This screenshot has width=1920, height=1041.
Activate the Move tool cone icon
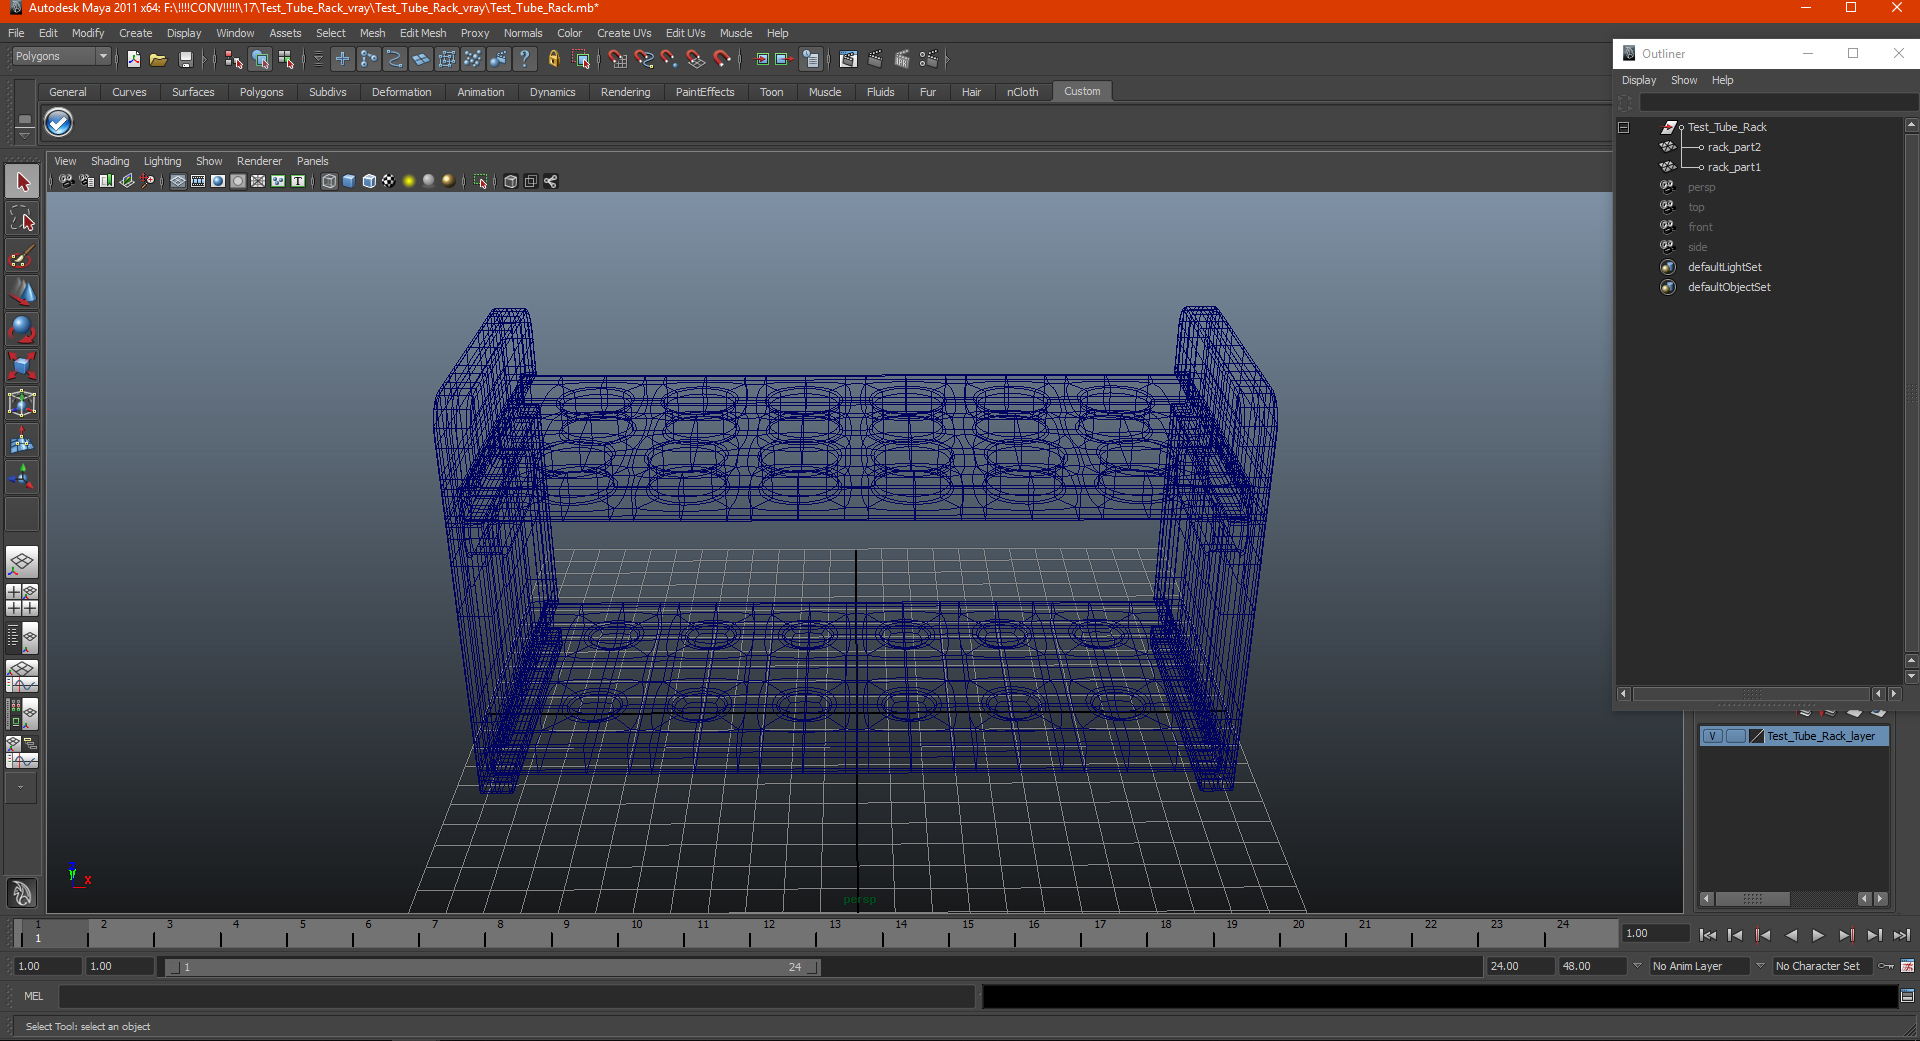coord(22,292)
